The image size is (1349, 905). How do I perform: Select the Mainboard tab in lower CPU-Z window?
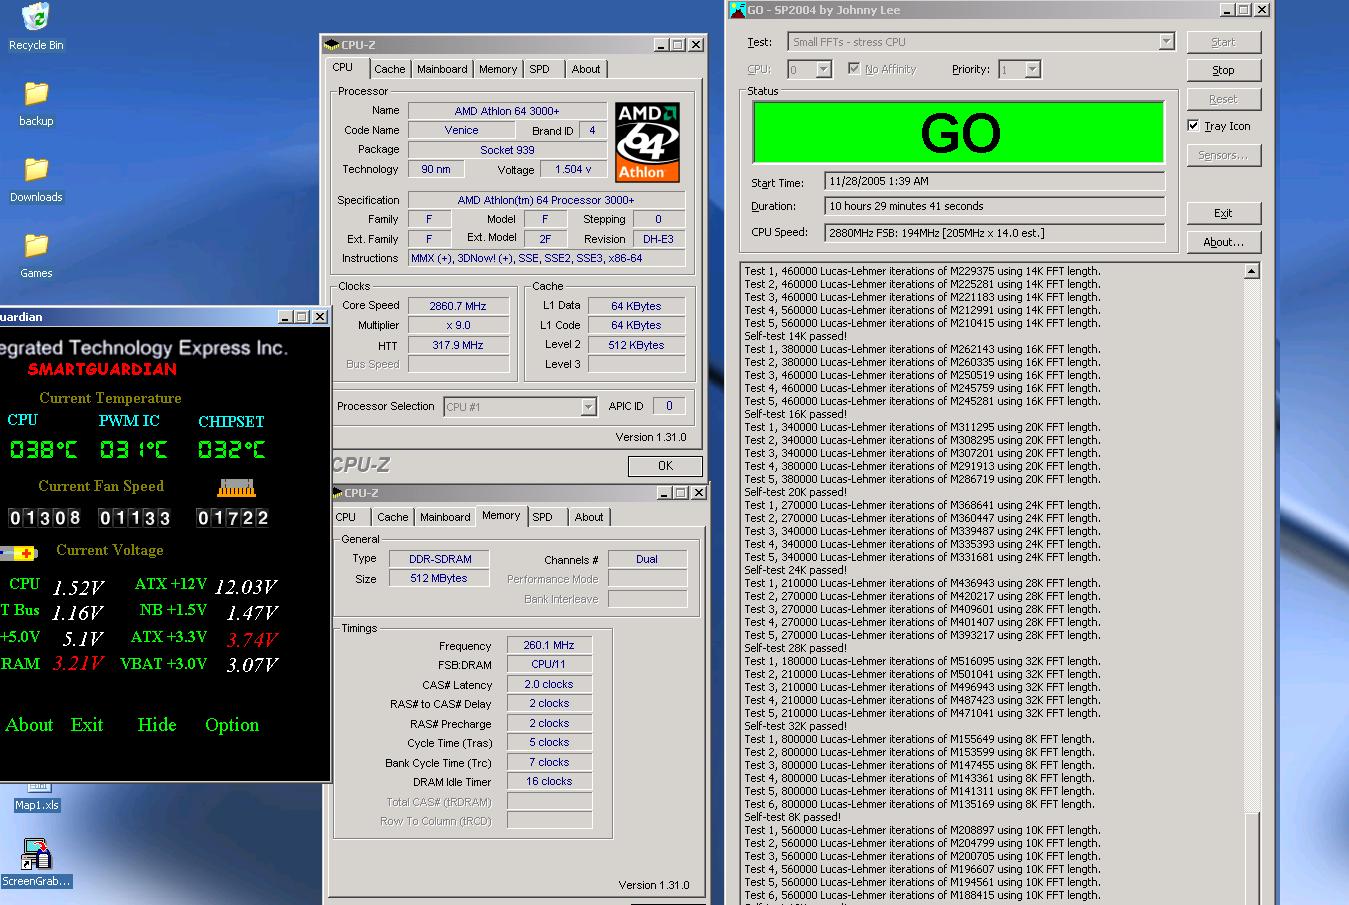point(445,517)
